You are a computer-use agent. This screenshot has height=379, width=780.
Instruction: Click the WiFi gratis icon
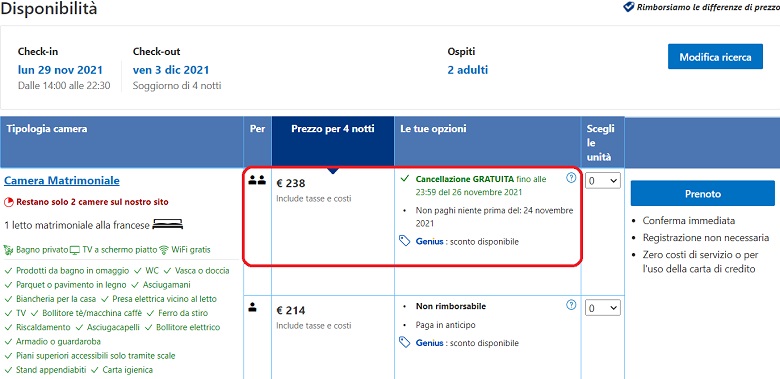(164, 249)
